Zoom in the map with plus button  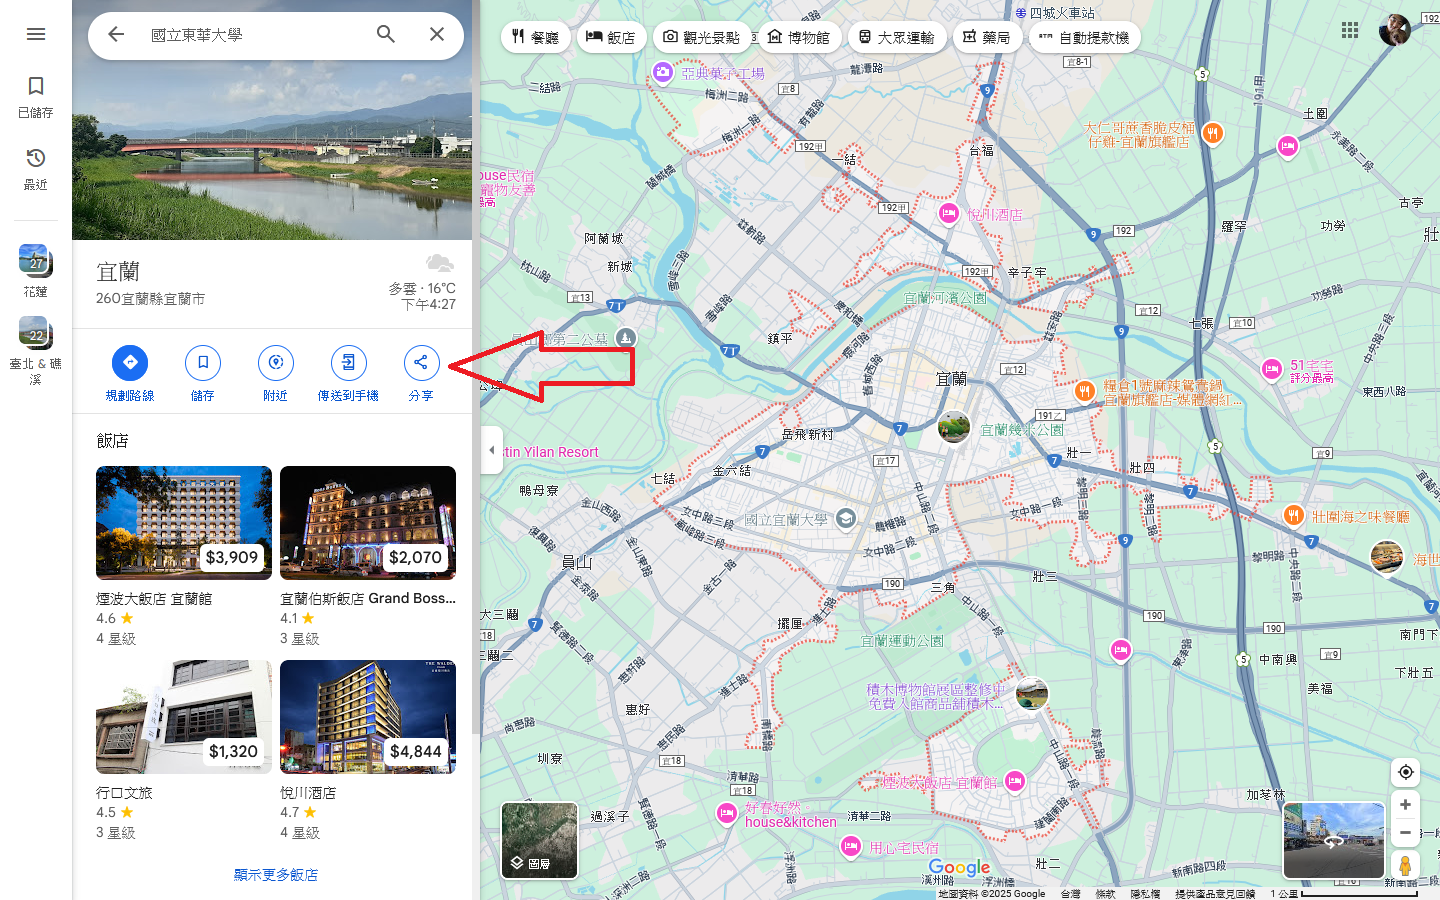pyautogui.click(x=1405, y=805)
